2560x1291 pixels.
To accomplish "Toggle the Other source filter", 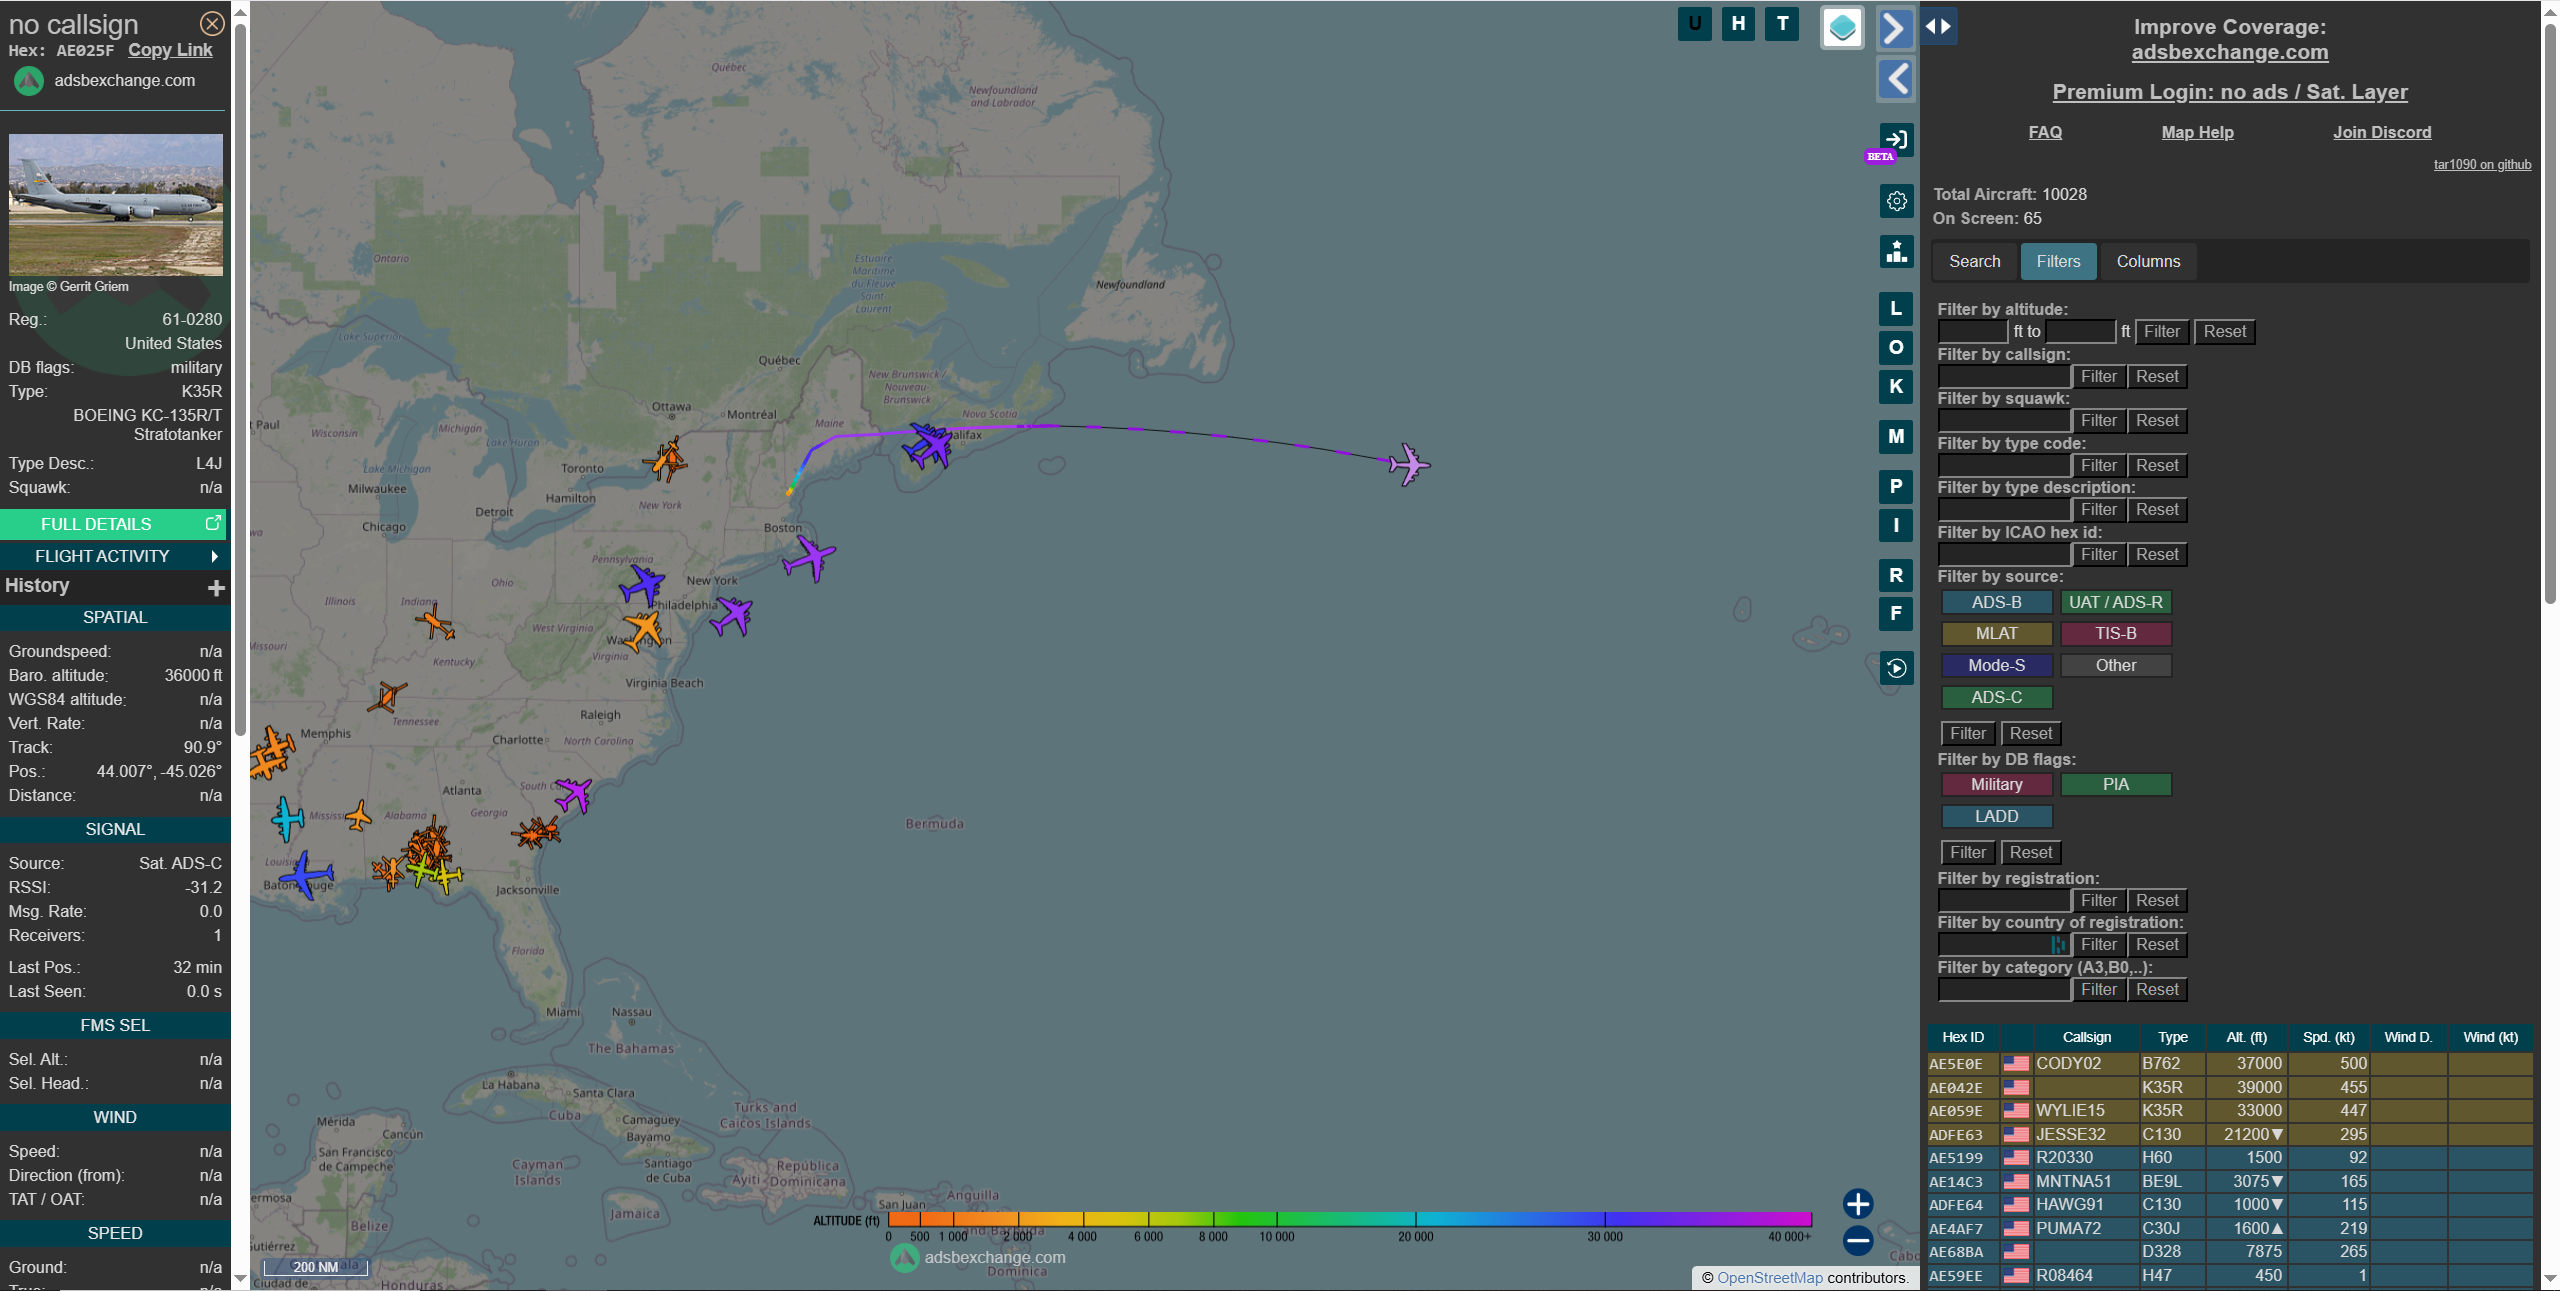I will pos(2115,666).
